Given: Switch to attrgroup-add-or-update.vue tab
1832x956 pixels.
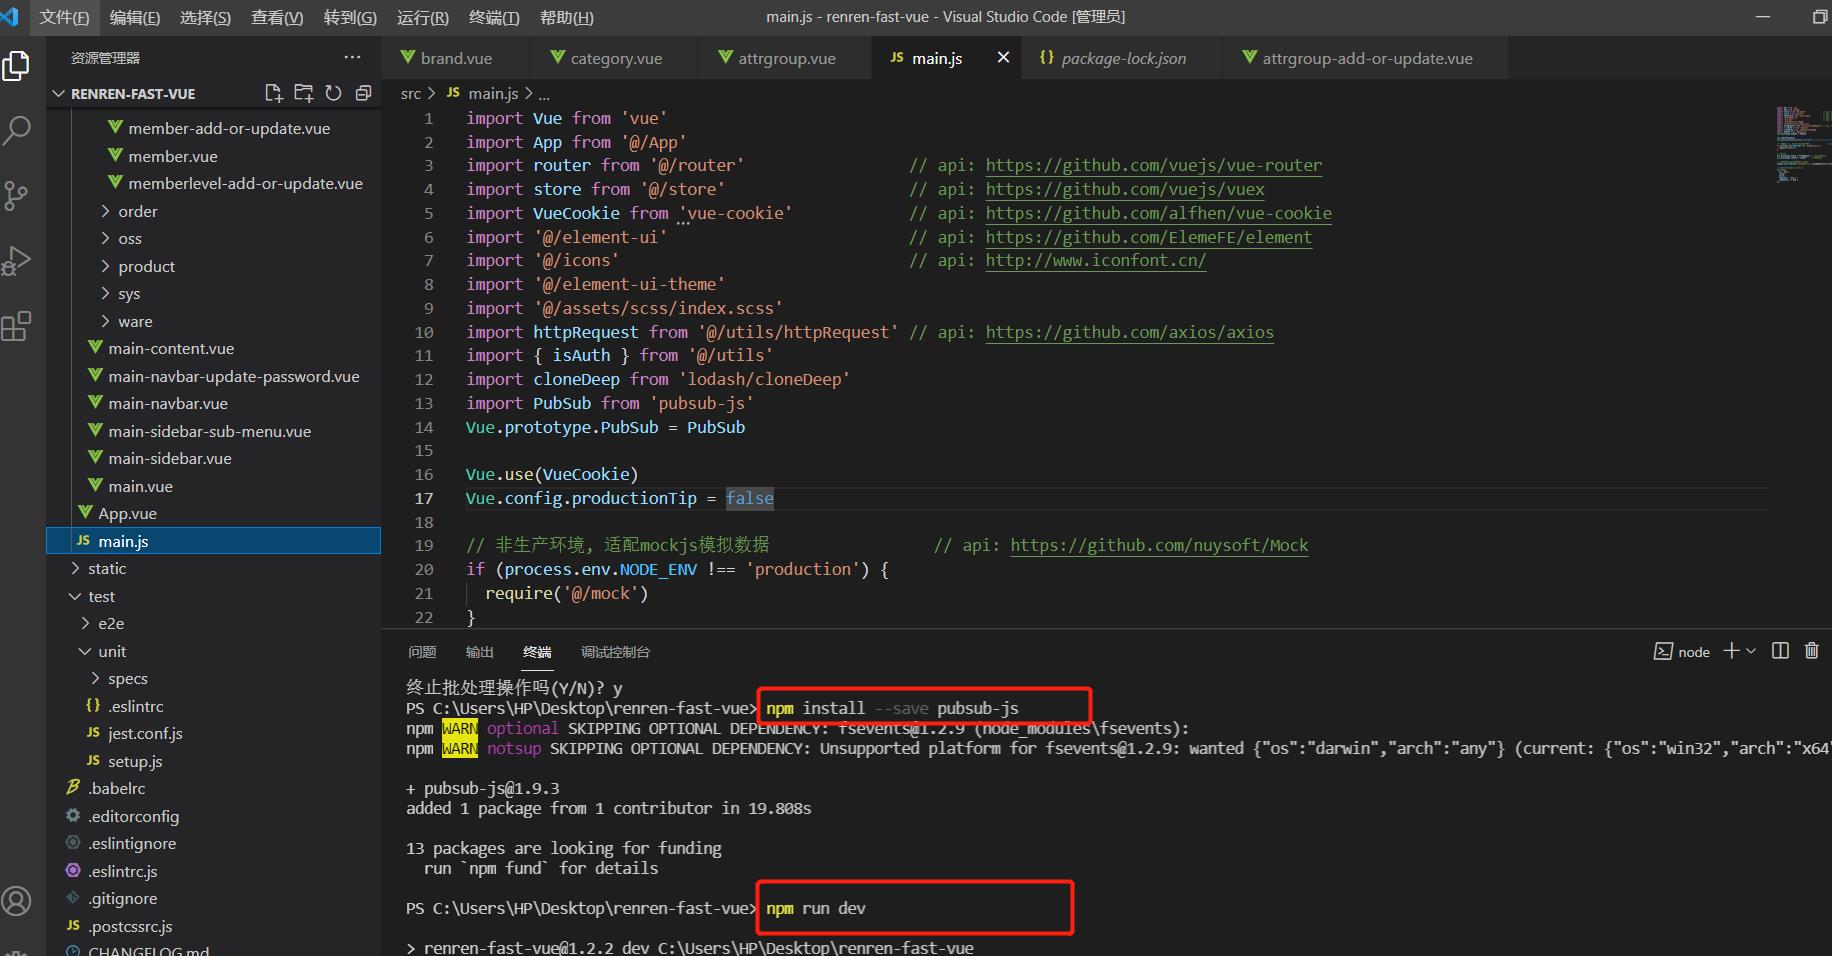Looking at the screenshot, I should click(1367, 58).
